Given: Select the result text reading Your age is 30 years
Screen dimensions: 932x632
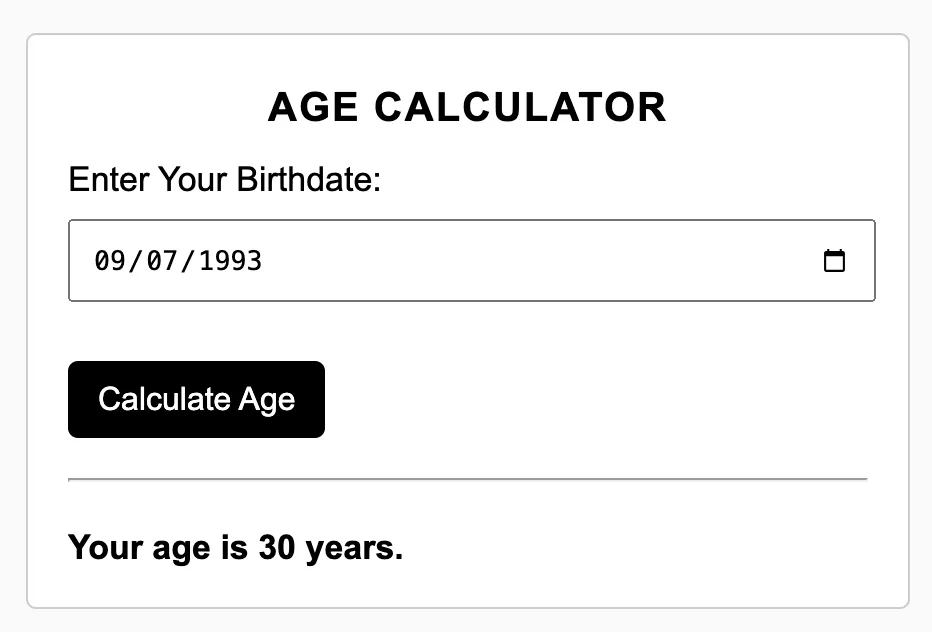Looking at the screenshot, I should pos(234,548).
